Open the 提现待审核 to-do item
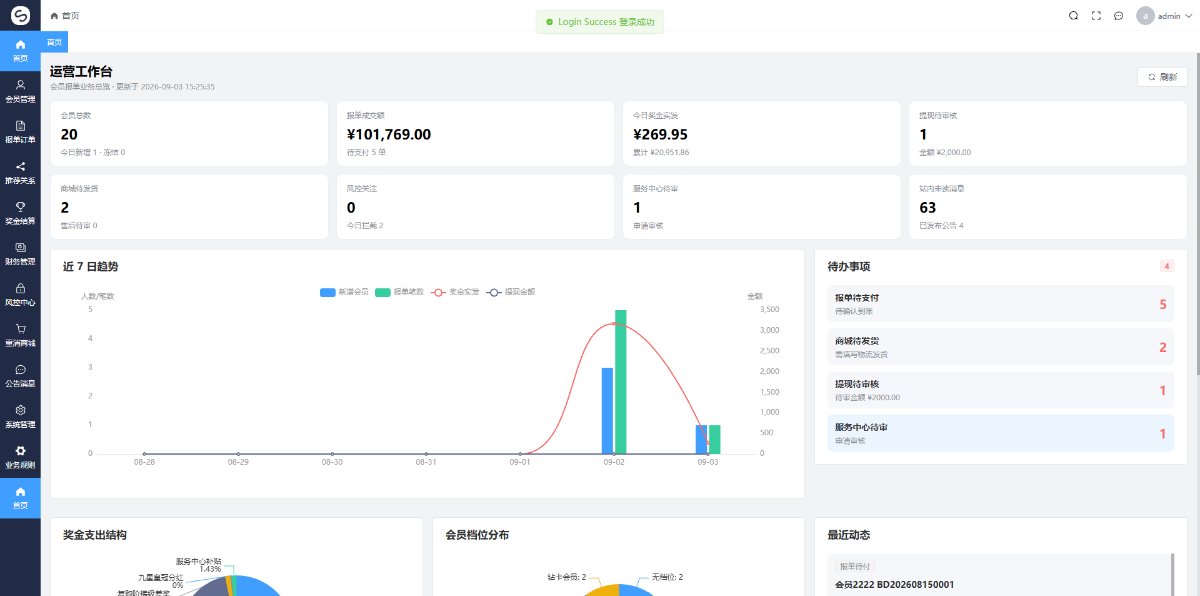 pyautogui.click(x=1001, y=390)
